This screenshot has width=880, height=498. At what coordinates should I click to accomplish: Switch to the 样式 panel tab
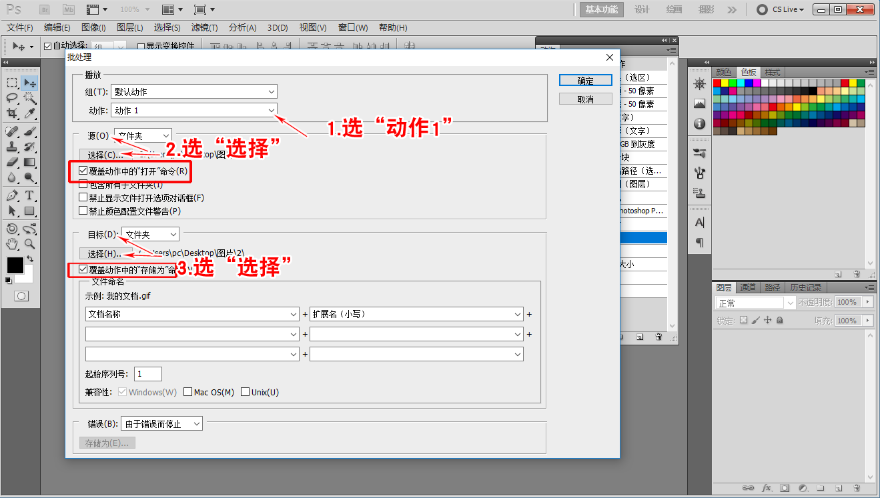(773, 72)
